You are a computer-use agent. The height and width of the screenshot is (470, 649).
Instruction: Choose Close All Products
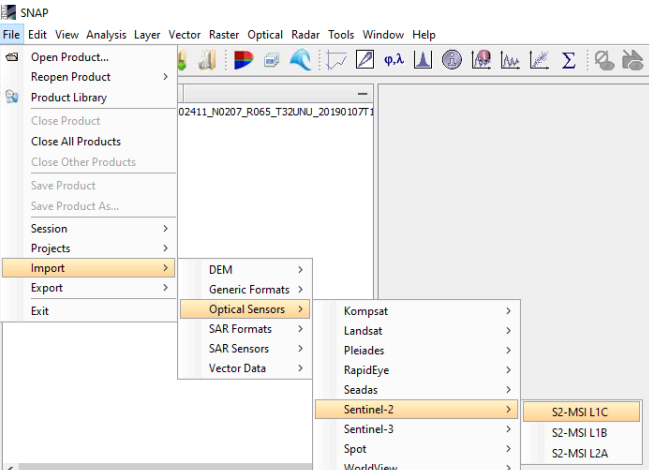click(89, 141)
